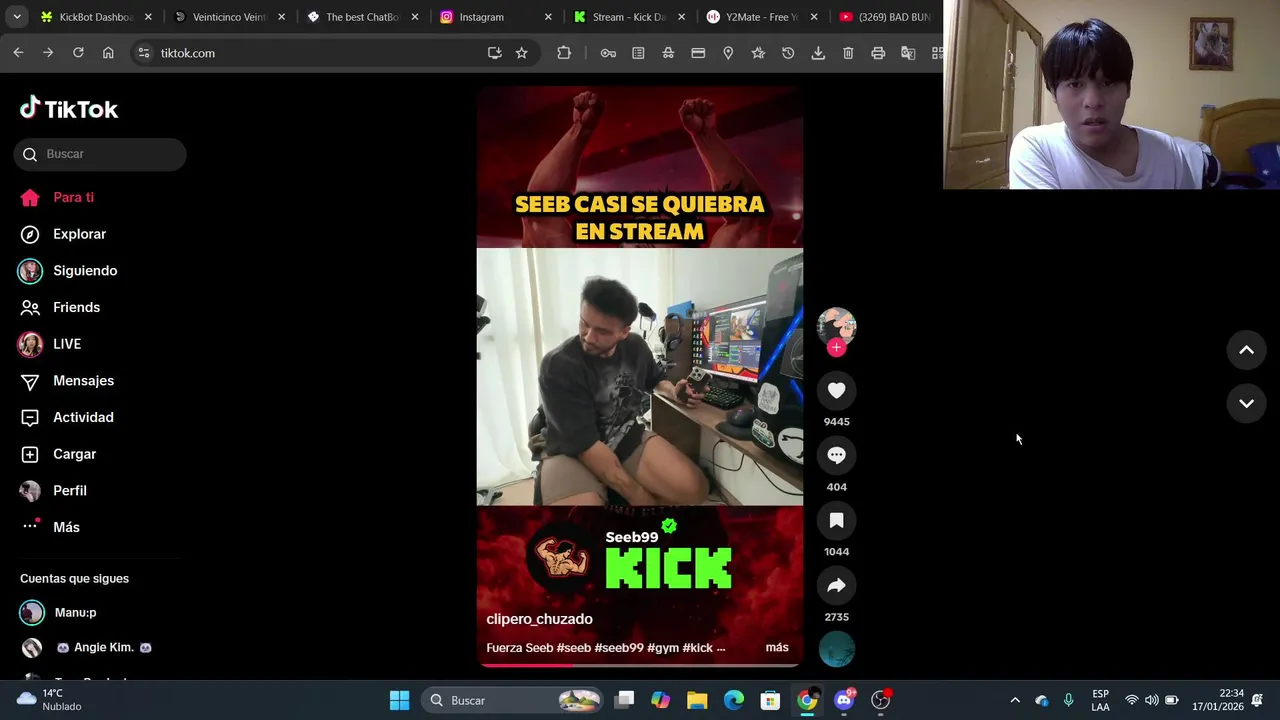
Task: Click the Buscar search field in TikTok
Action: tap(100, 154)
